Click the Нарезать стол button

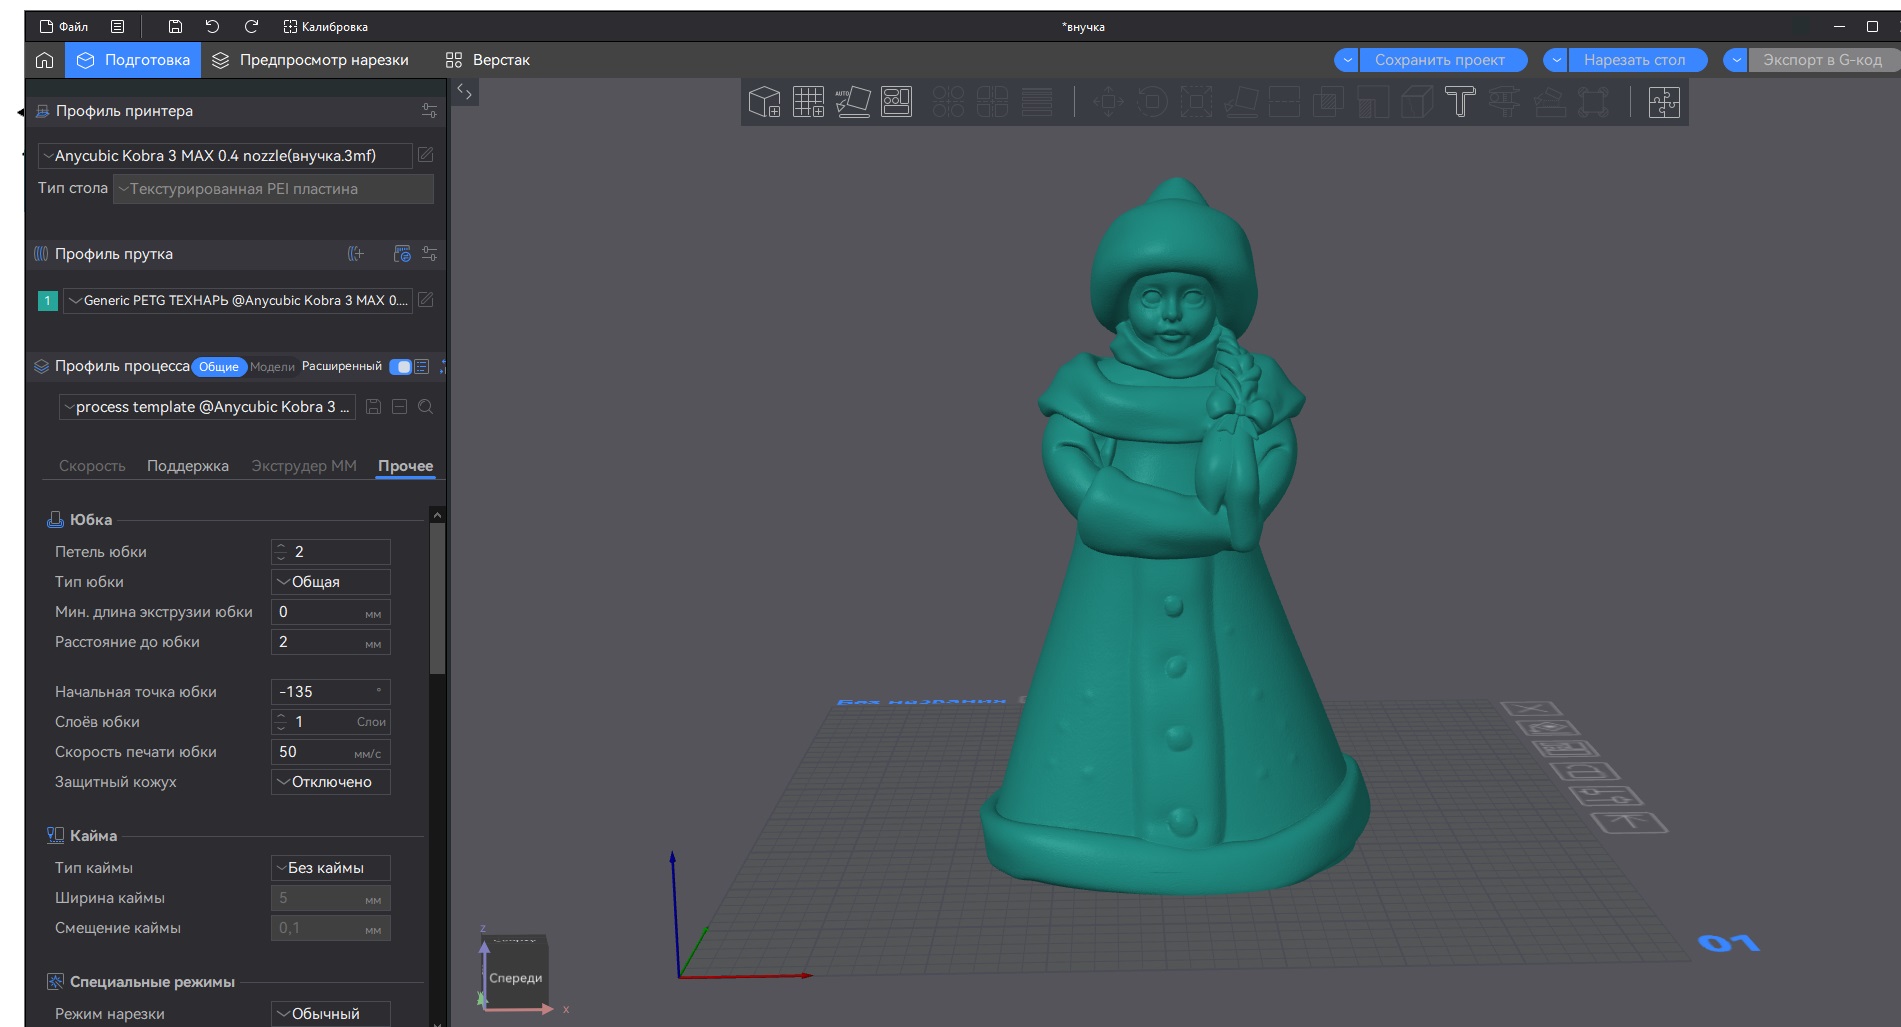1634,60
